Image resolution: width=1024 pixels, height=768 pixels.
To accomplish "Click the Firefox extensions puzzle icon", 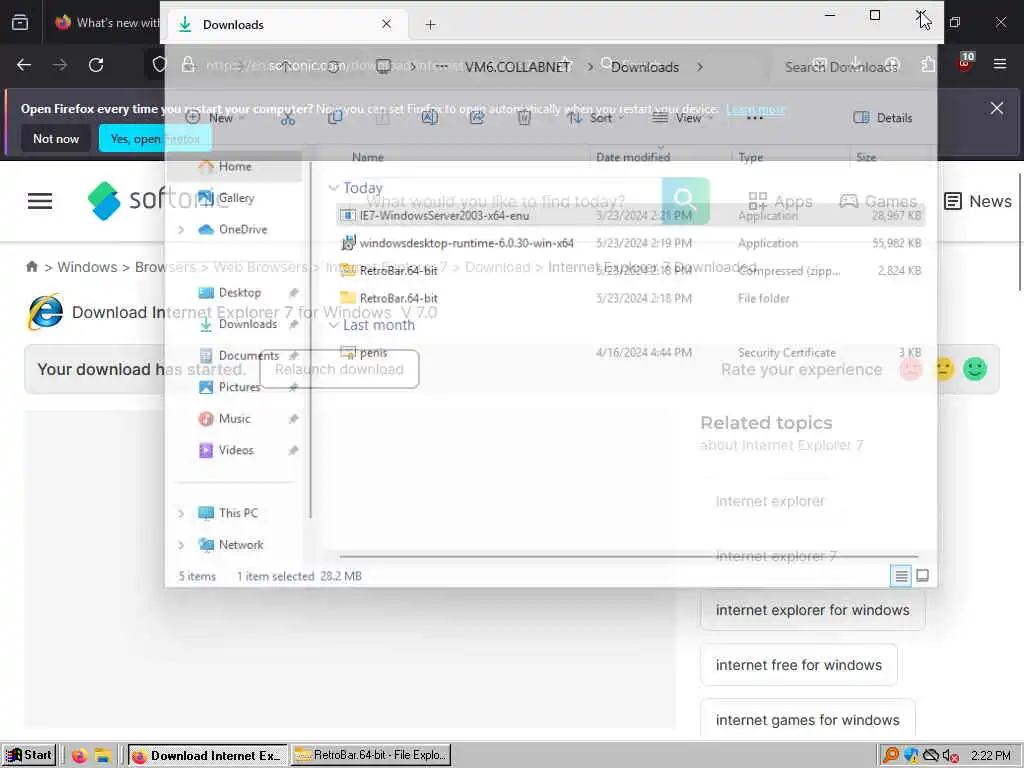I will point(928,64).
